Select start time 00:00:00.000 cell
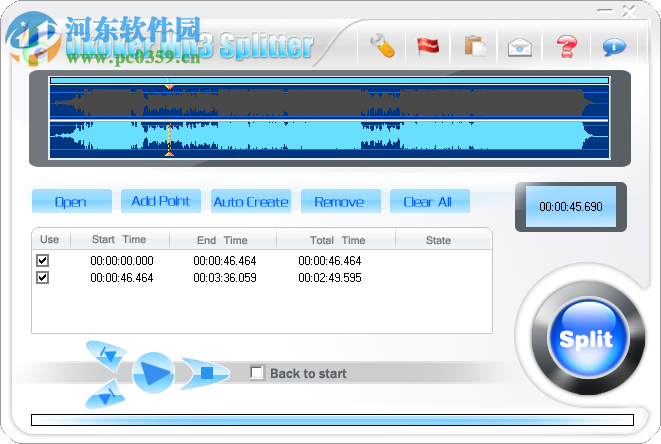661x444 pixels. pos(122,261)
